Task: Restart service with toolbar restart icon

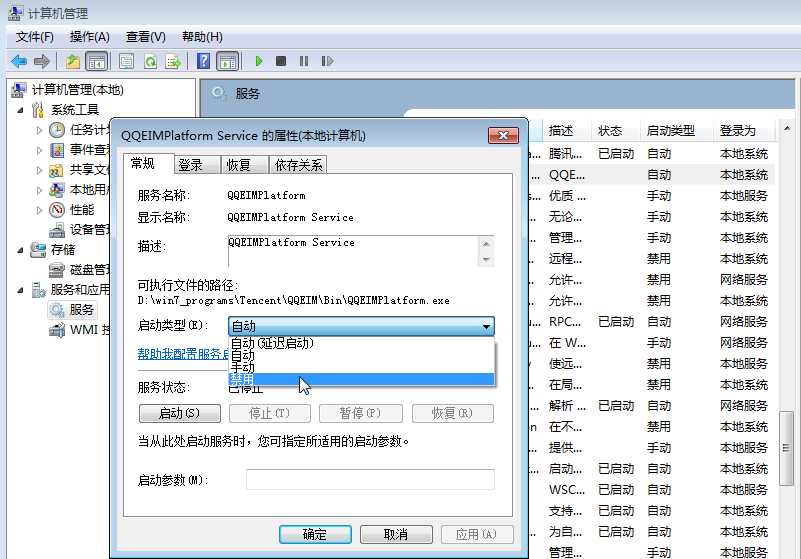Action: click(327, 61)
